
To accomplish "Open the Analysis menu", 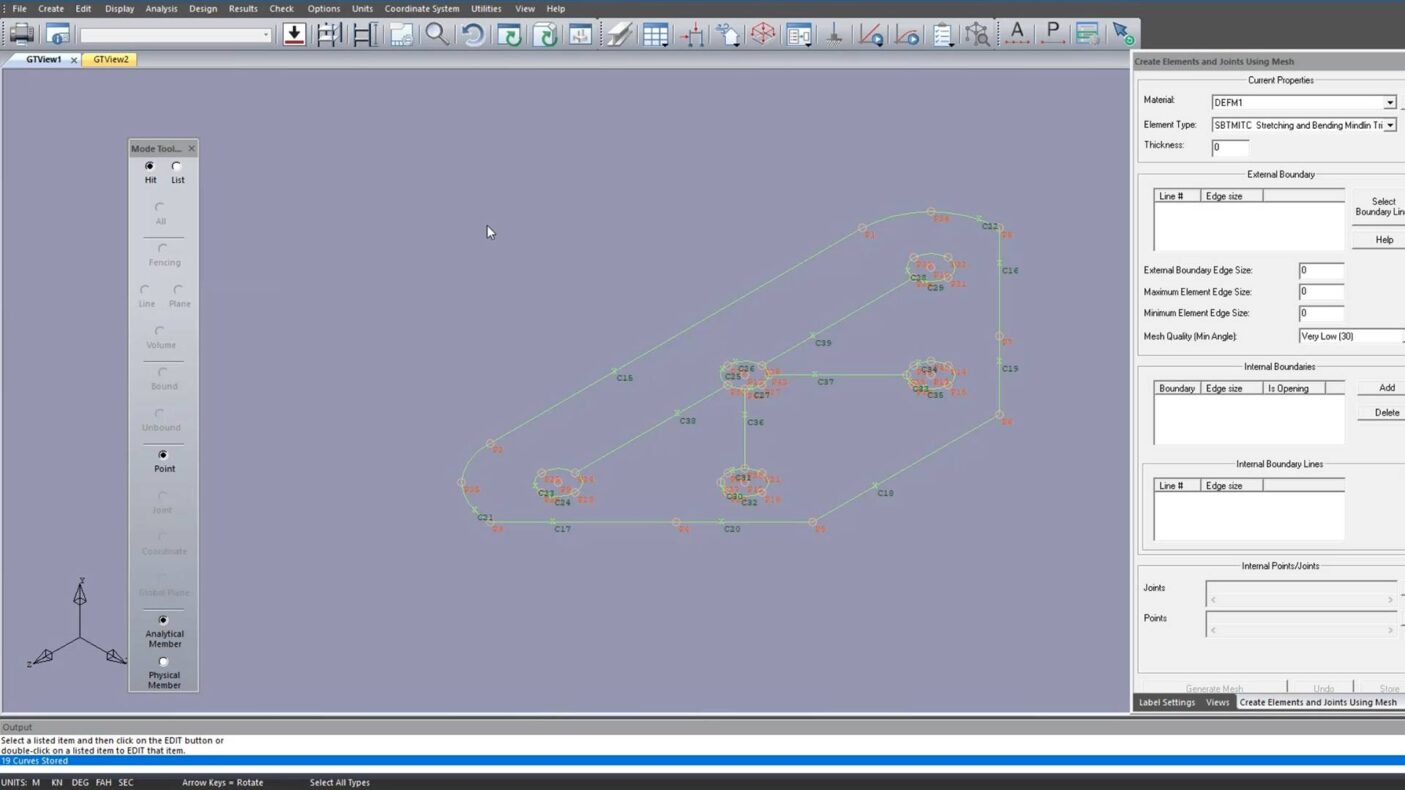I will pyautogui.click(x=161, y=9).
